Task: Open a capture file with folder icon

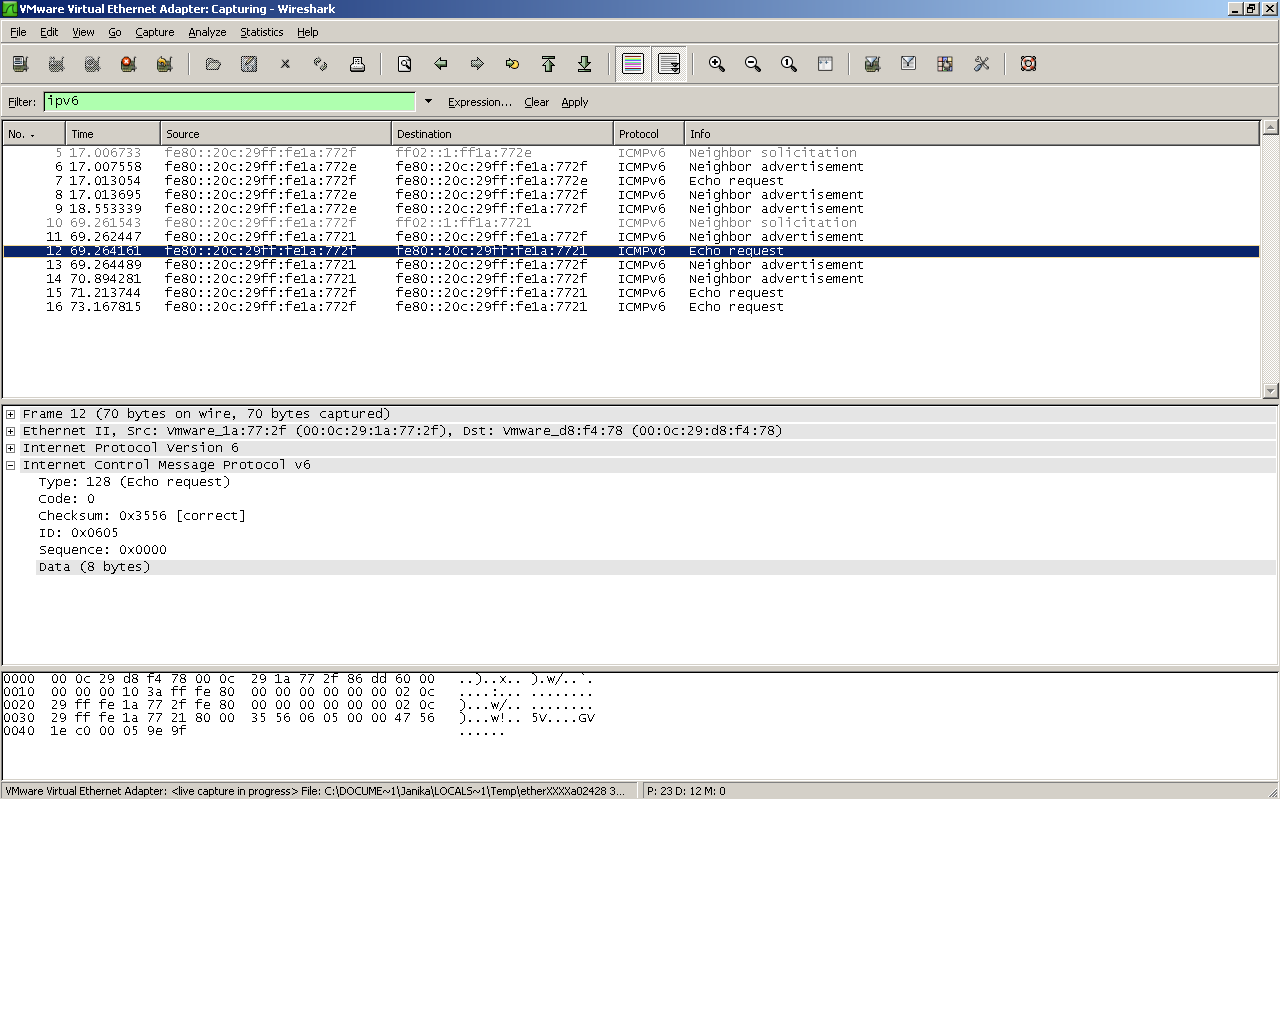Action: [x=213, y=64]
